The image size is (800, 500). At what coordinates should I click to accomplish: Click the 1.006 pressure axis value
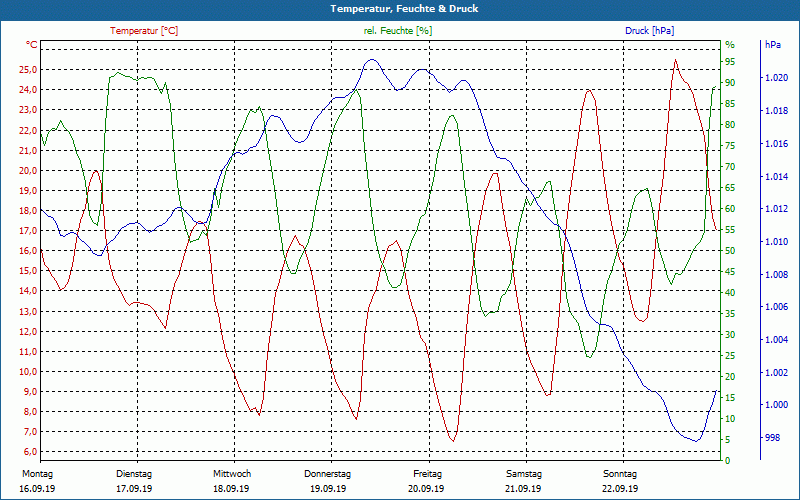(x=777, y=307)
